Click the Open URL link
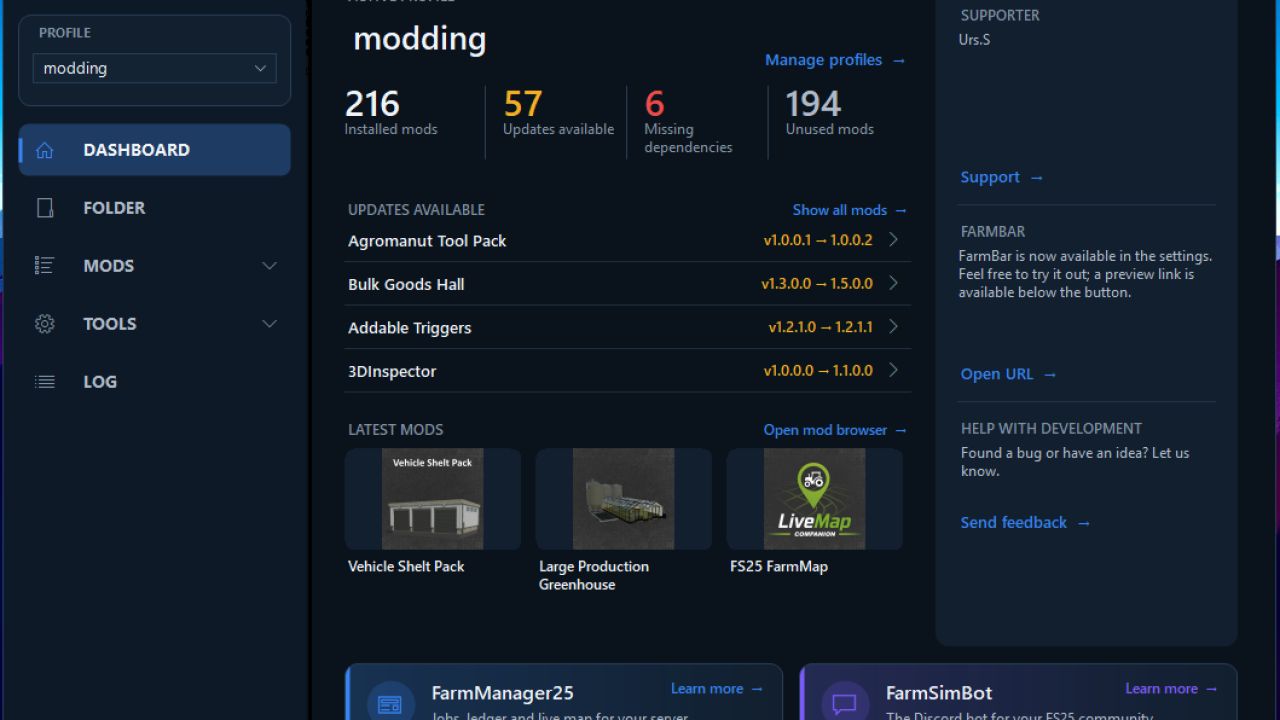 [x=1008, y=374]
